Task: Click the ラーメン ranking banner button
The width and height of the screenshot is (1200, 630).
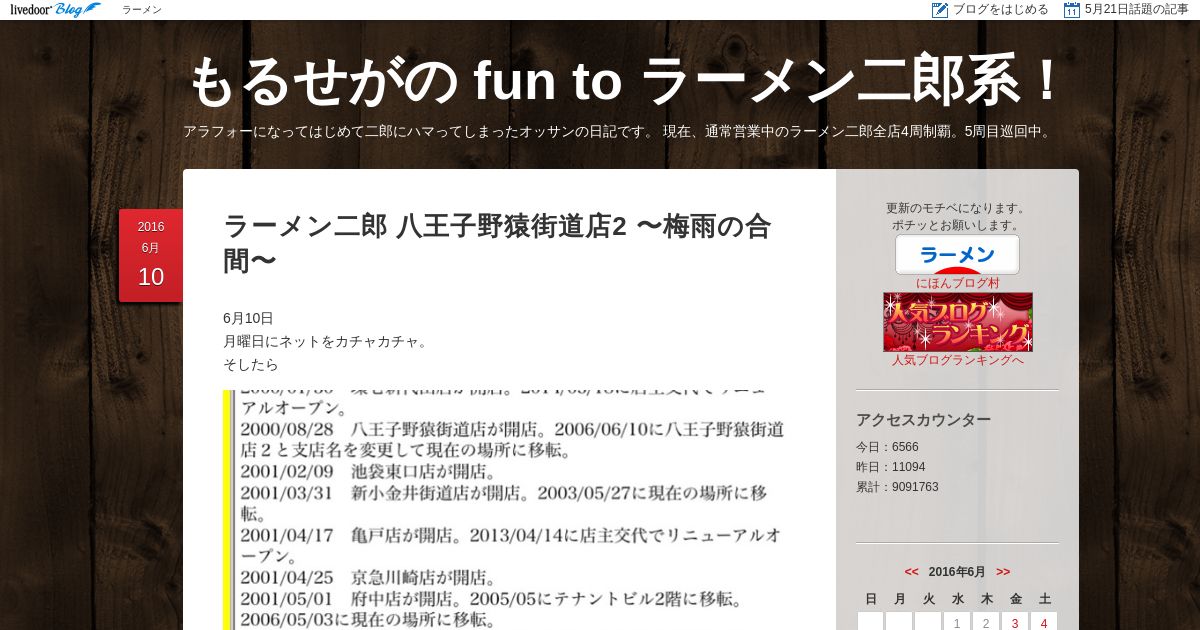Action: (957, 254)
